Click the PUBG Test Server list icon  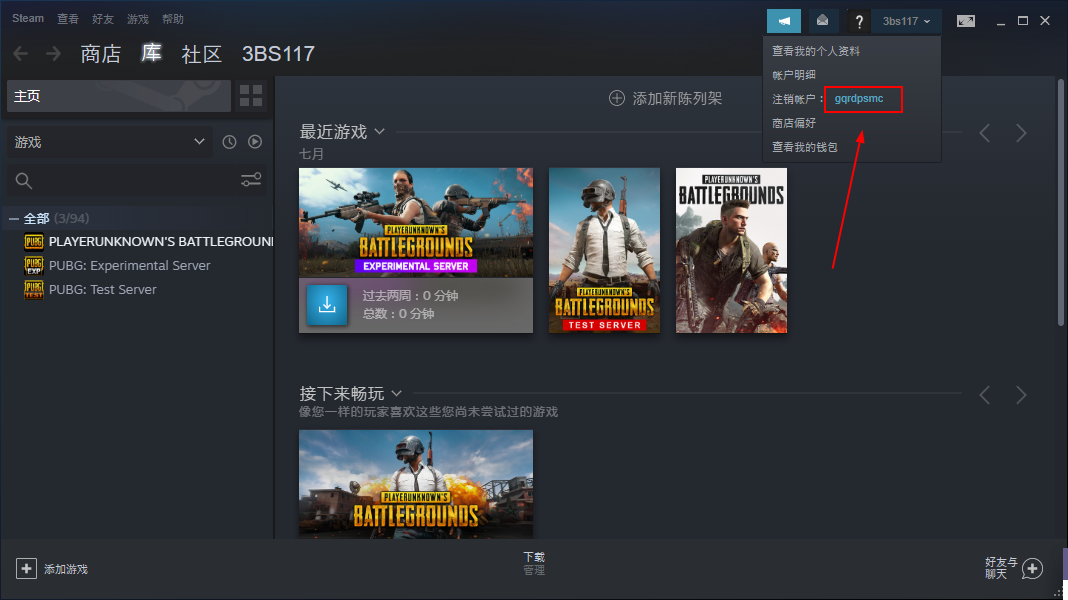(33, 289)
